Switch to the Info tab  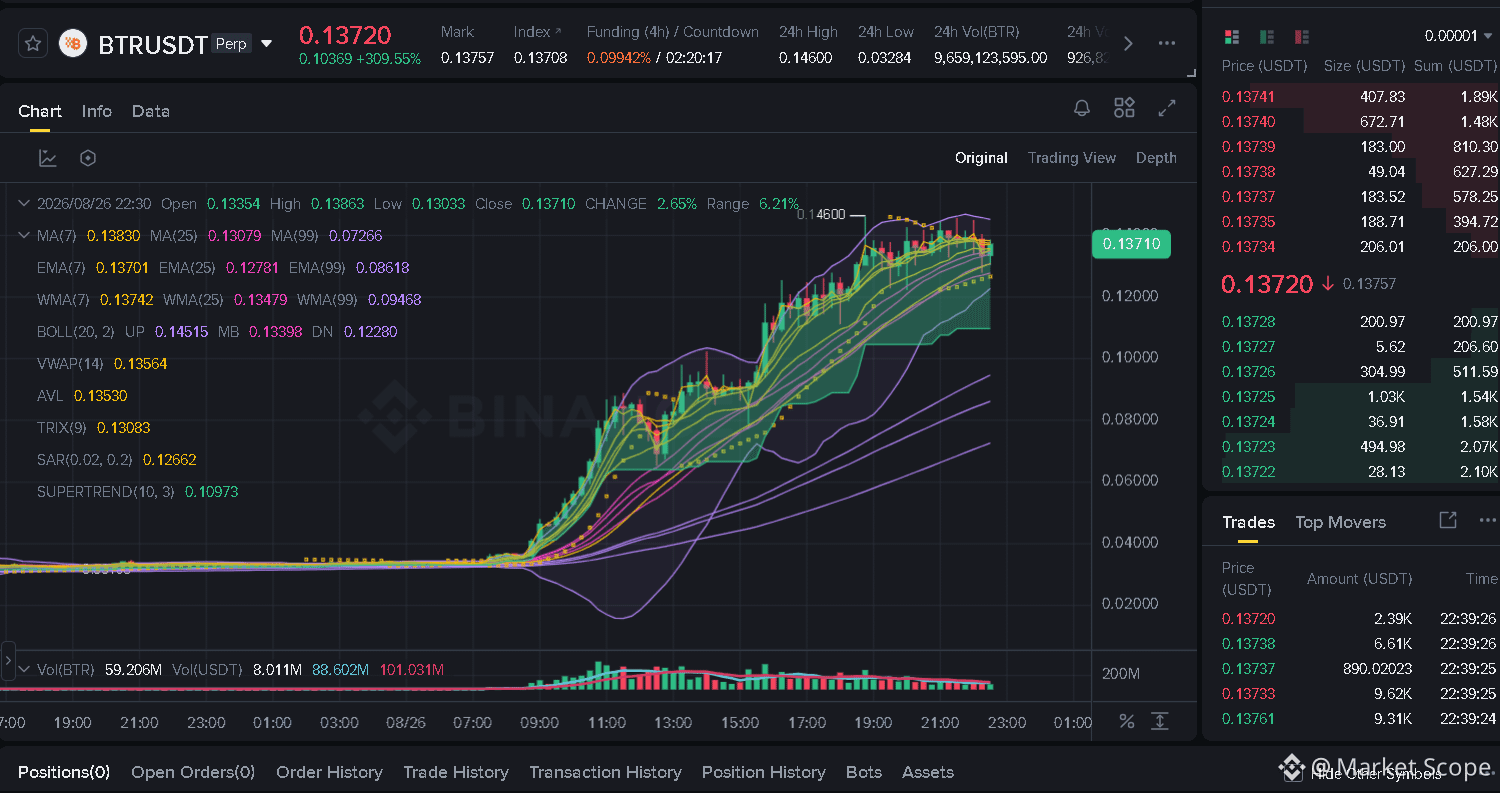coord(97,111)
